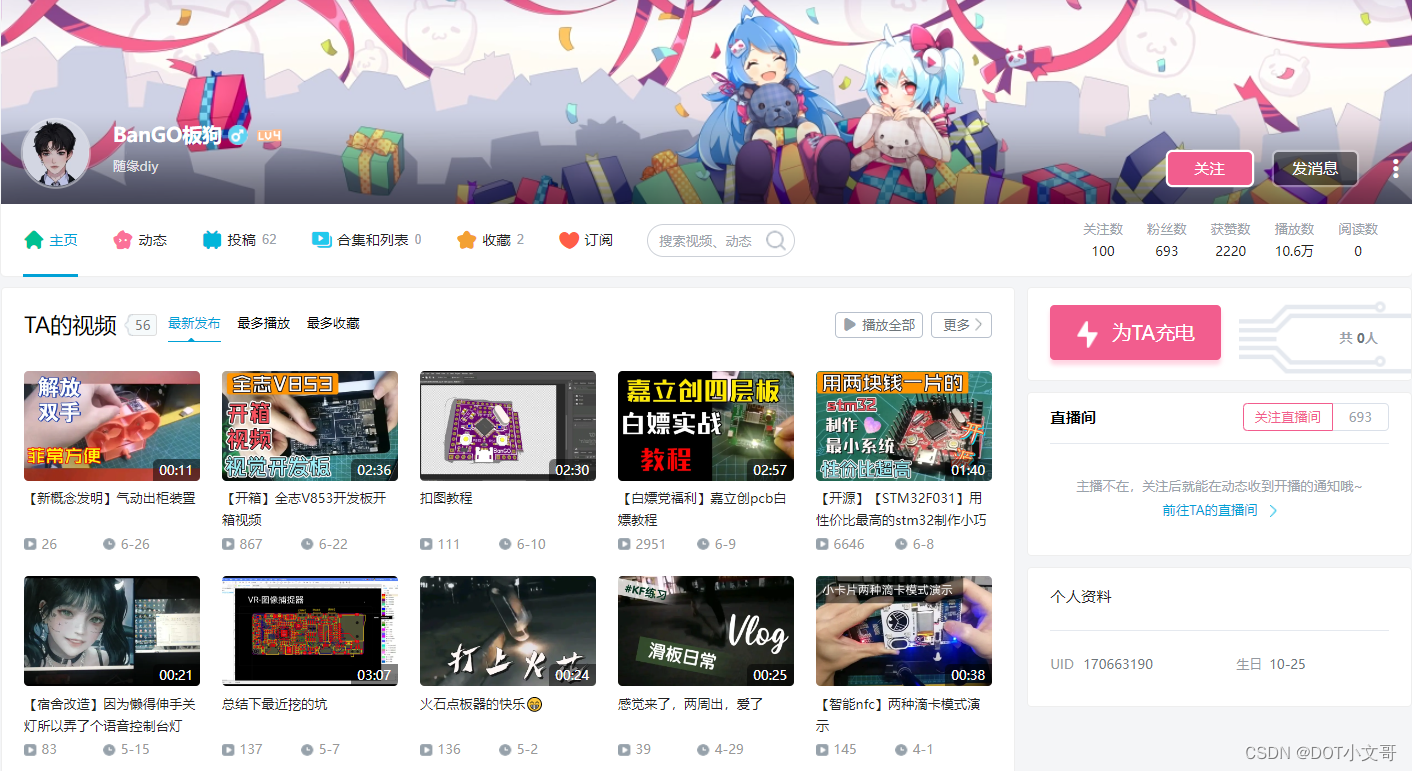Click the home icon beside 主页
Screen dimensions: 1412x771
pos(34,240)
